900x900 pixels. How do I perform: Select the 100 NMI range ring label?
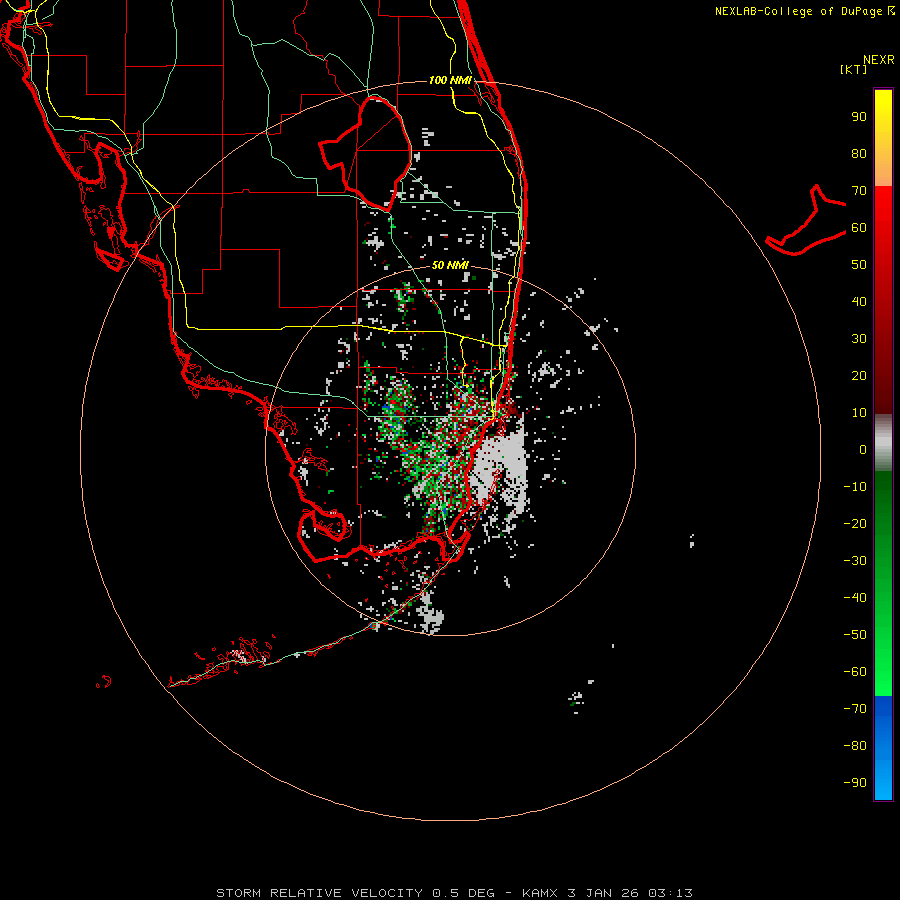click(x=451, y=80)
